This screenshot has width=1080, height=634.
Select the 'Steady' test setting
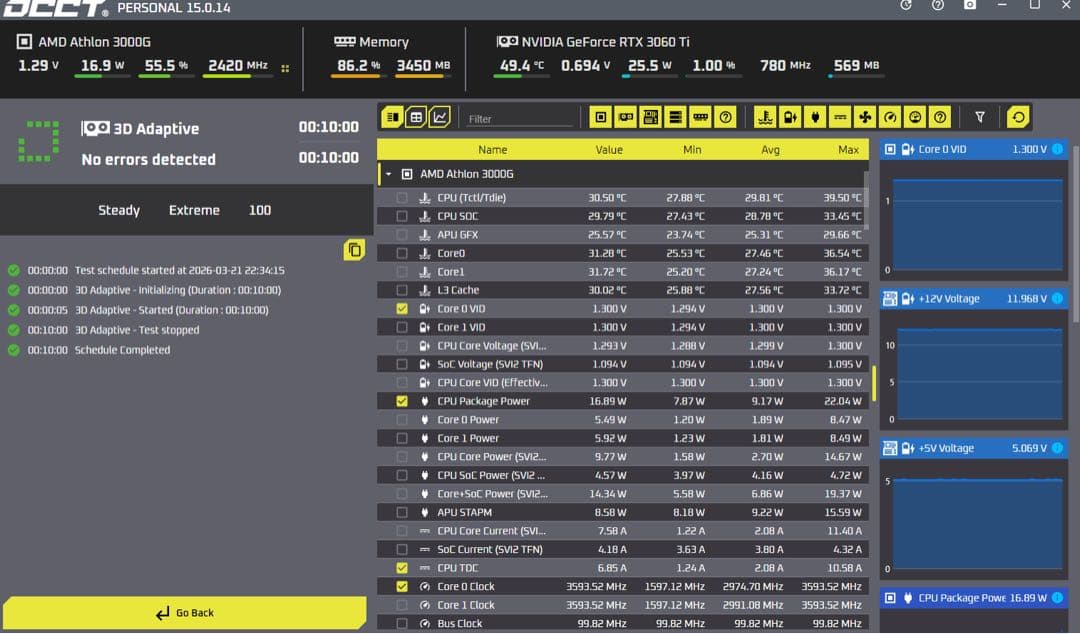tap(118, 210)
